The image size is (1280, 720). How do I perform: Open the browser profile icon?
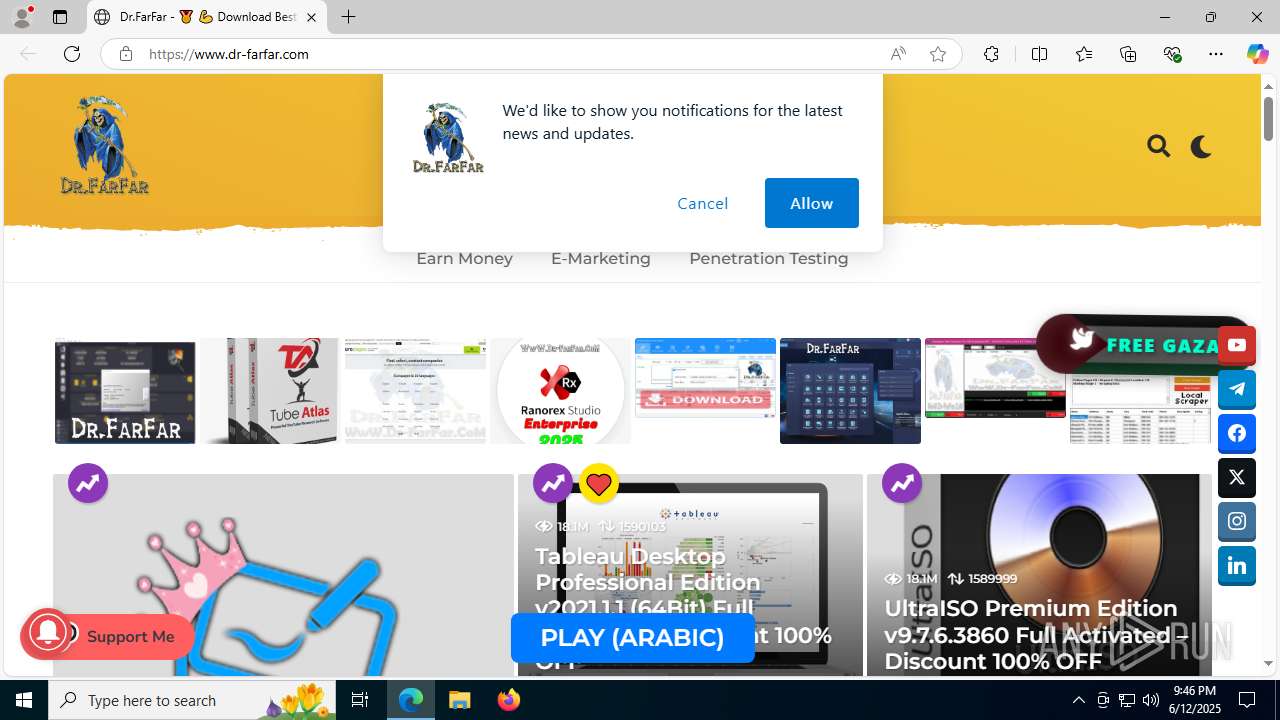(x=22, y=17)
